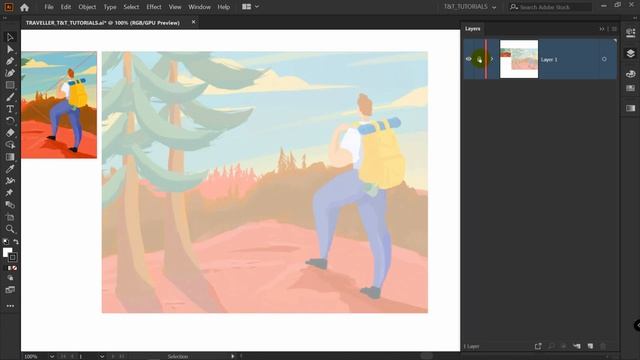Open the Effect menu
The height and width of the screenshot is (360, 640).
coord(154,7)
